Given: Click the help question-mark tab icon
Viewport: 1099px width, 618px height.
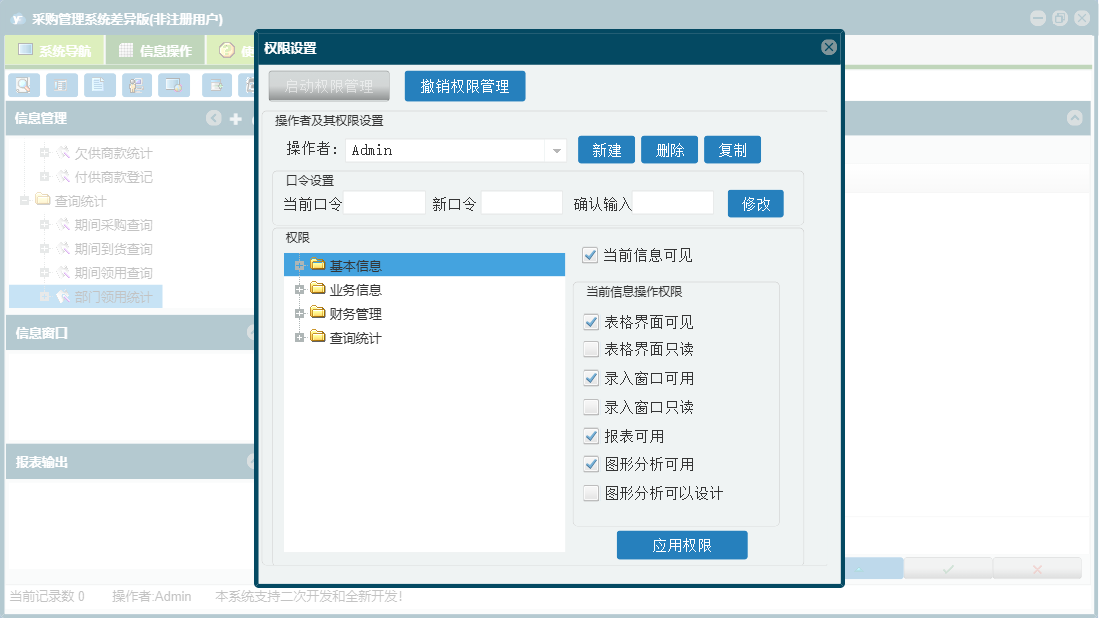Looking at the screenshot, I should pyautogui.click(x=226, y=50).
